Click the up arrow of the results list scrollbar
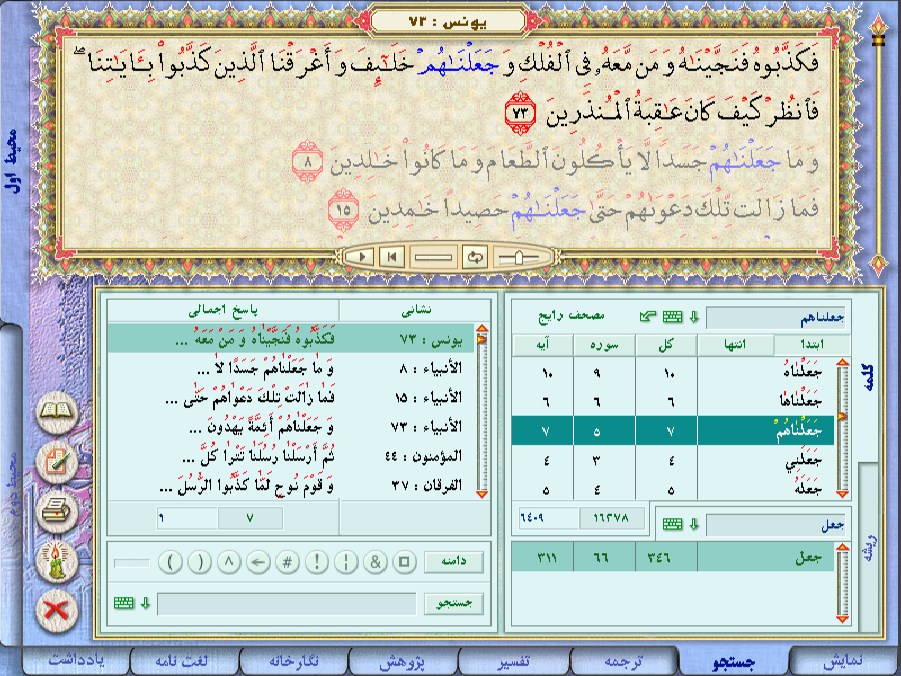The image size is (901, 676). tap(482, 328)
